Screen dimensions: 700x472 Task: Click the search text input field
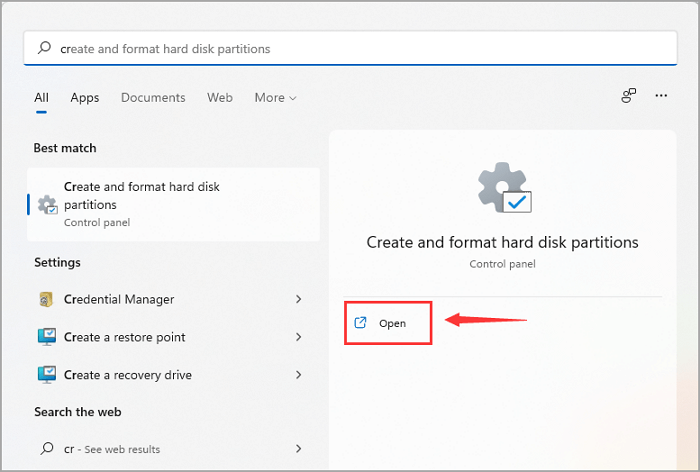pyautogui.click(x=350, y=48)
